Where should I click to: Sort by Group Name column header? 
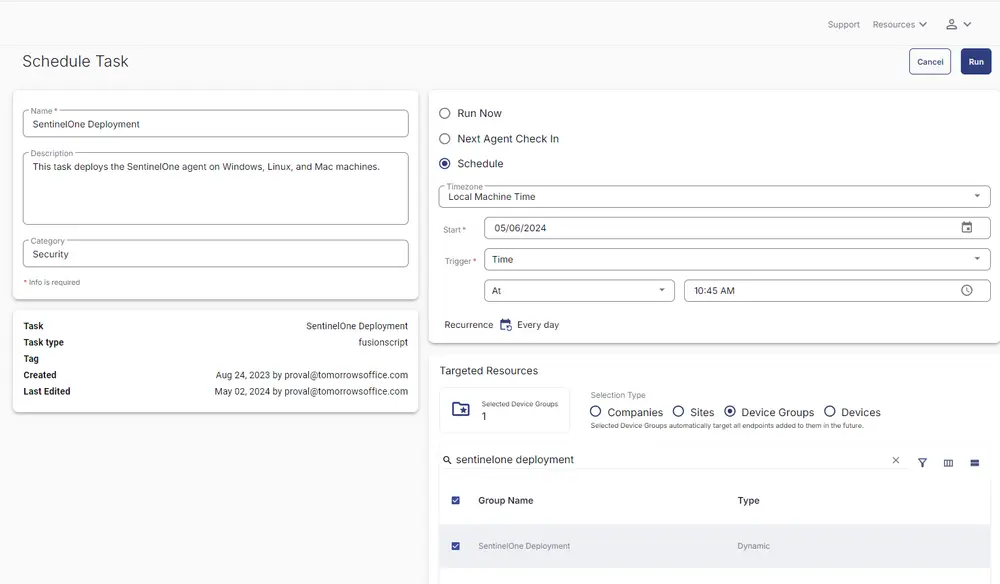506,500
